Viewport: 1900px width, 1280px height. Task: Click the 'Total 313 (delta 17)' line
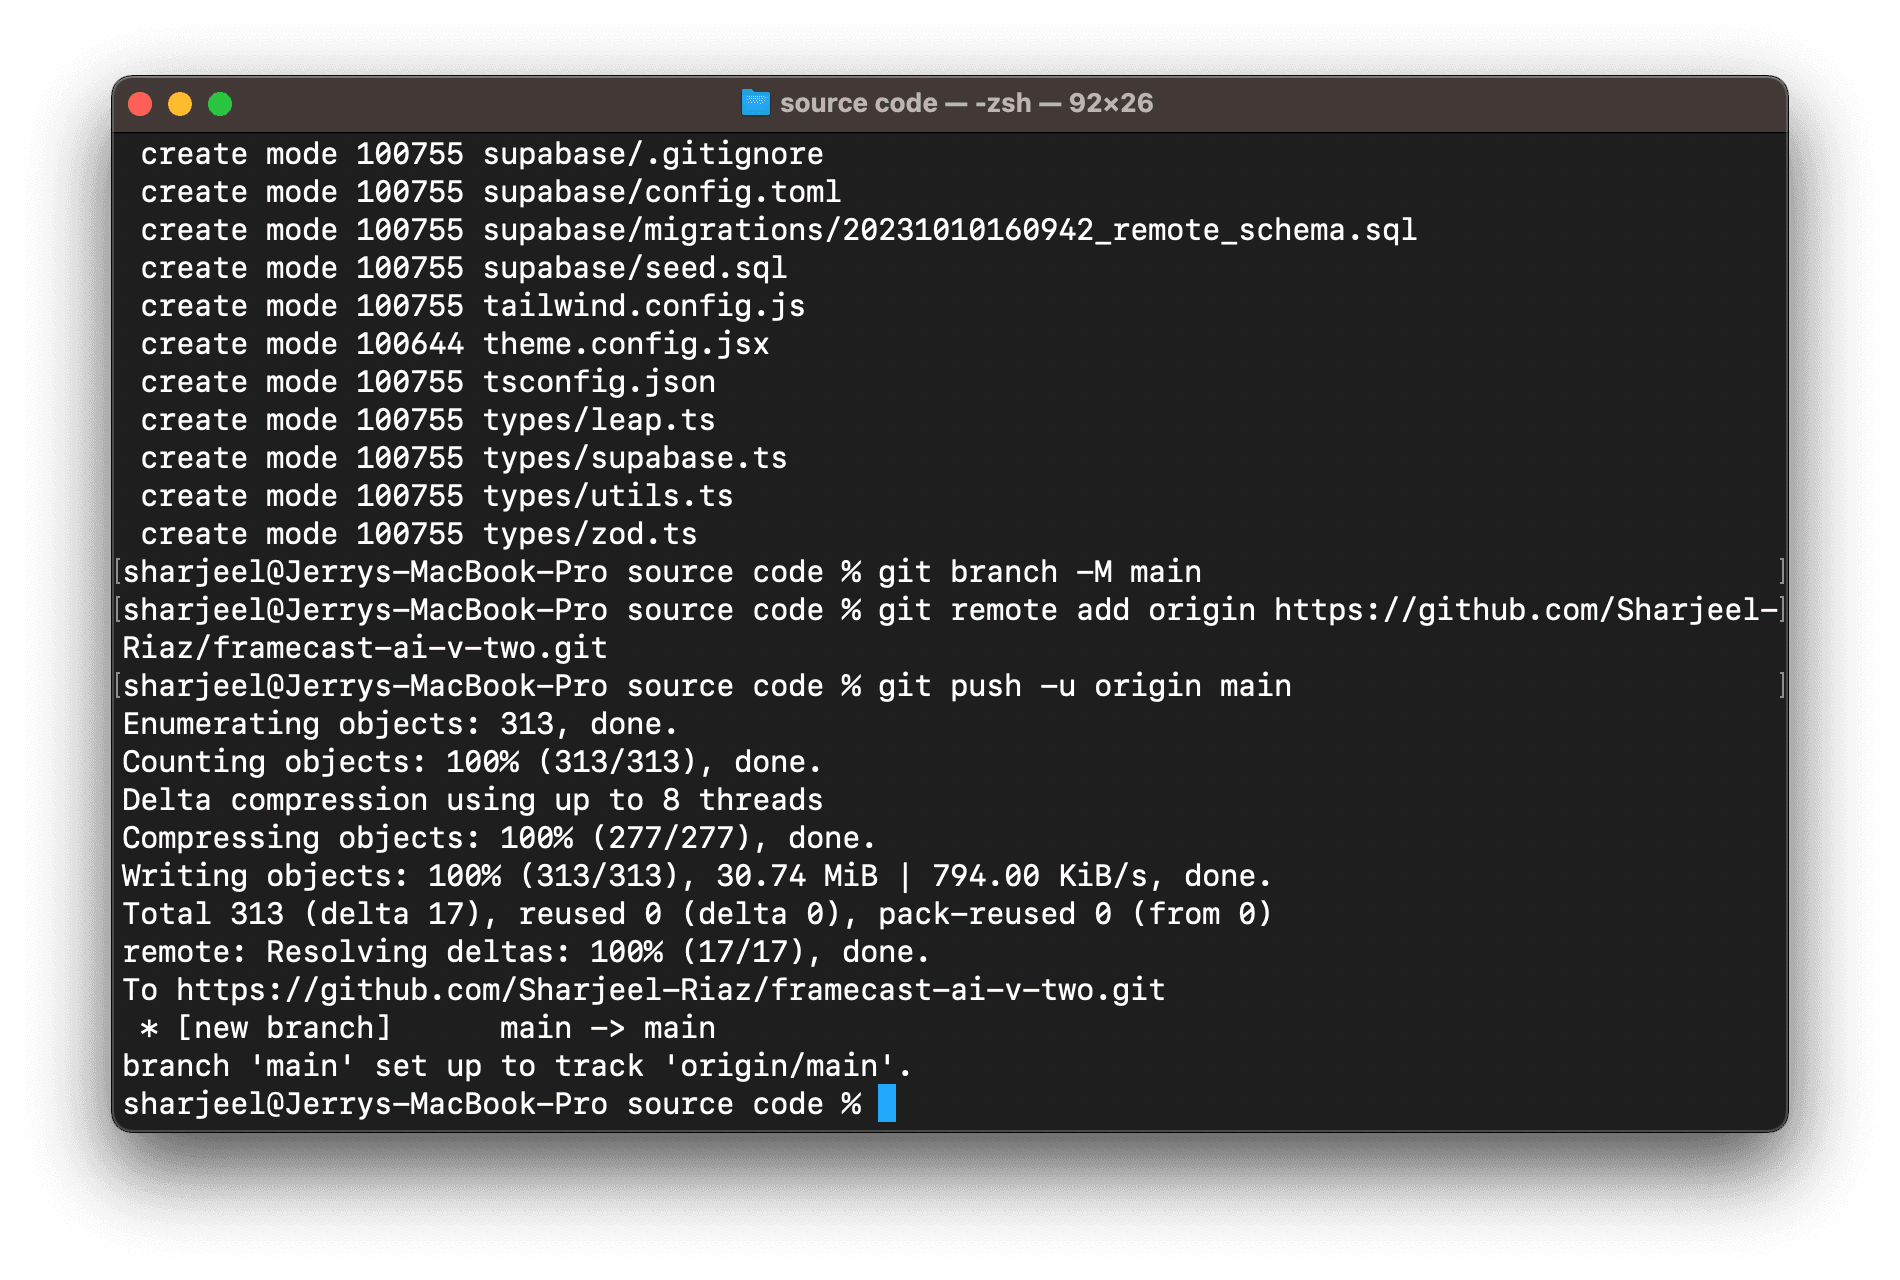click(x=697, y=914)
